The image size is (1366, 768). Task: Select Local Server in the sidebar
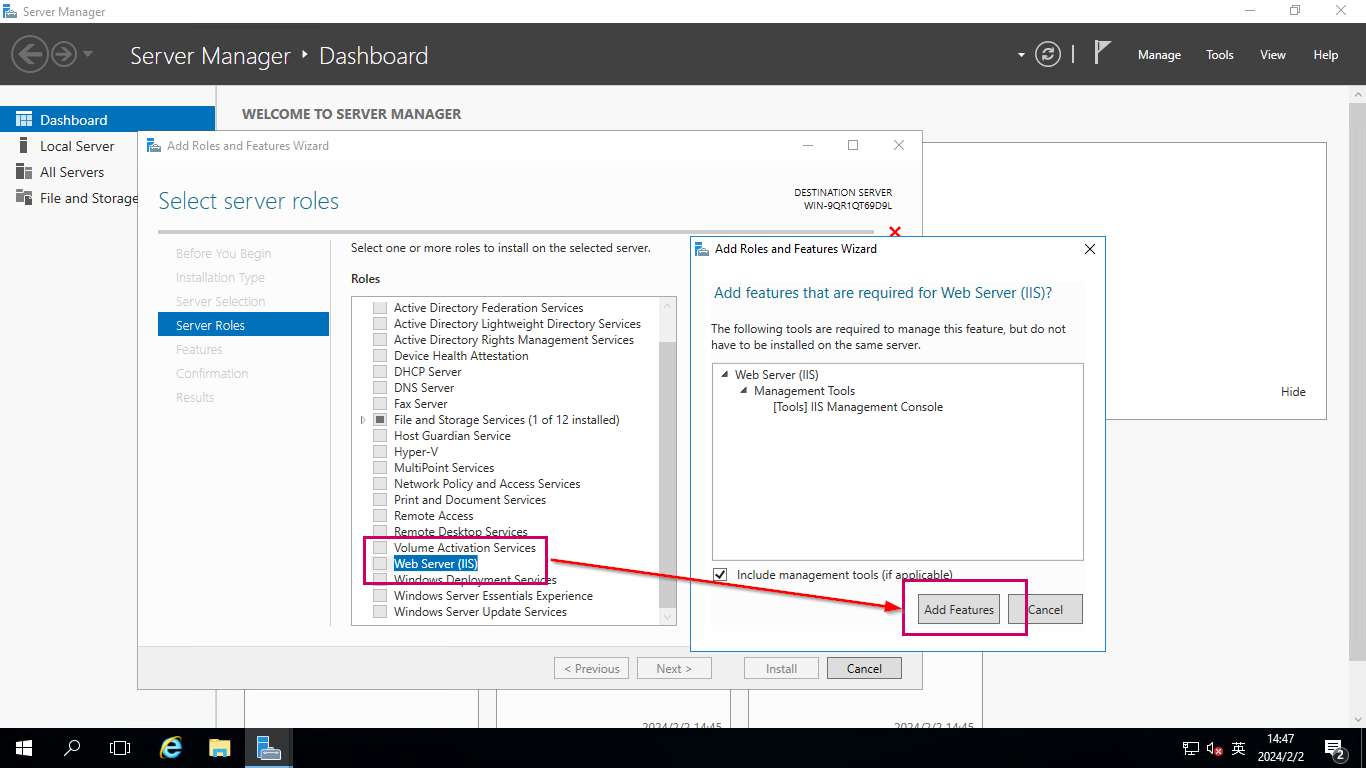(77, 146)
